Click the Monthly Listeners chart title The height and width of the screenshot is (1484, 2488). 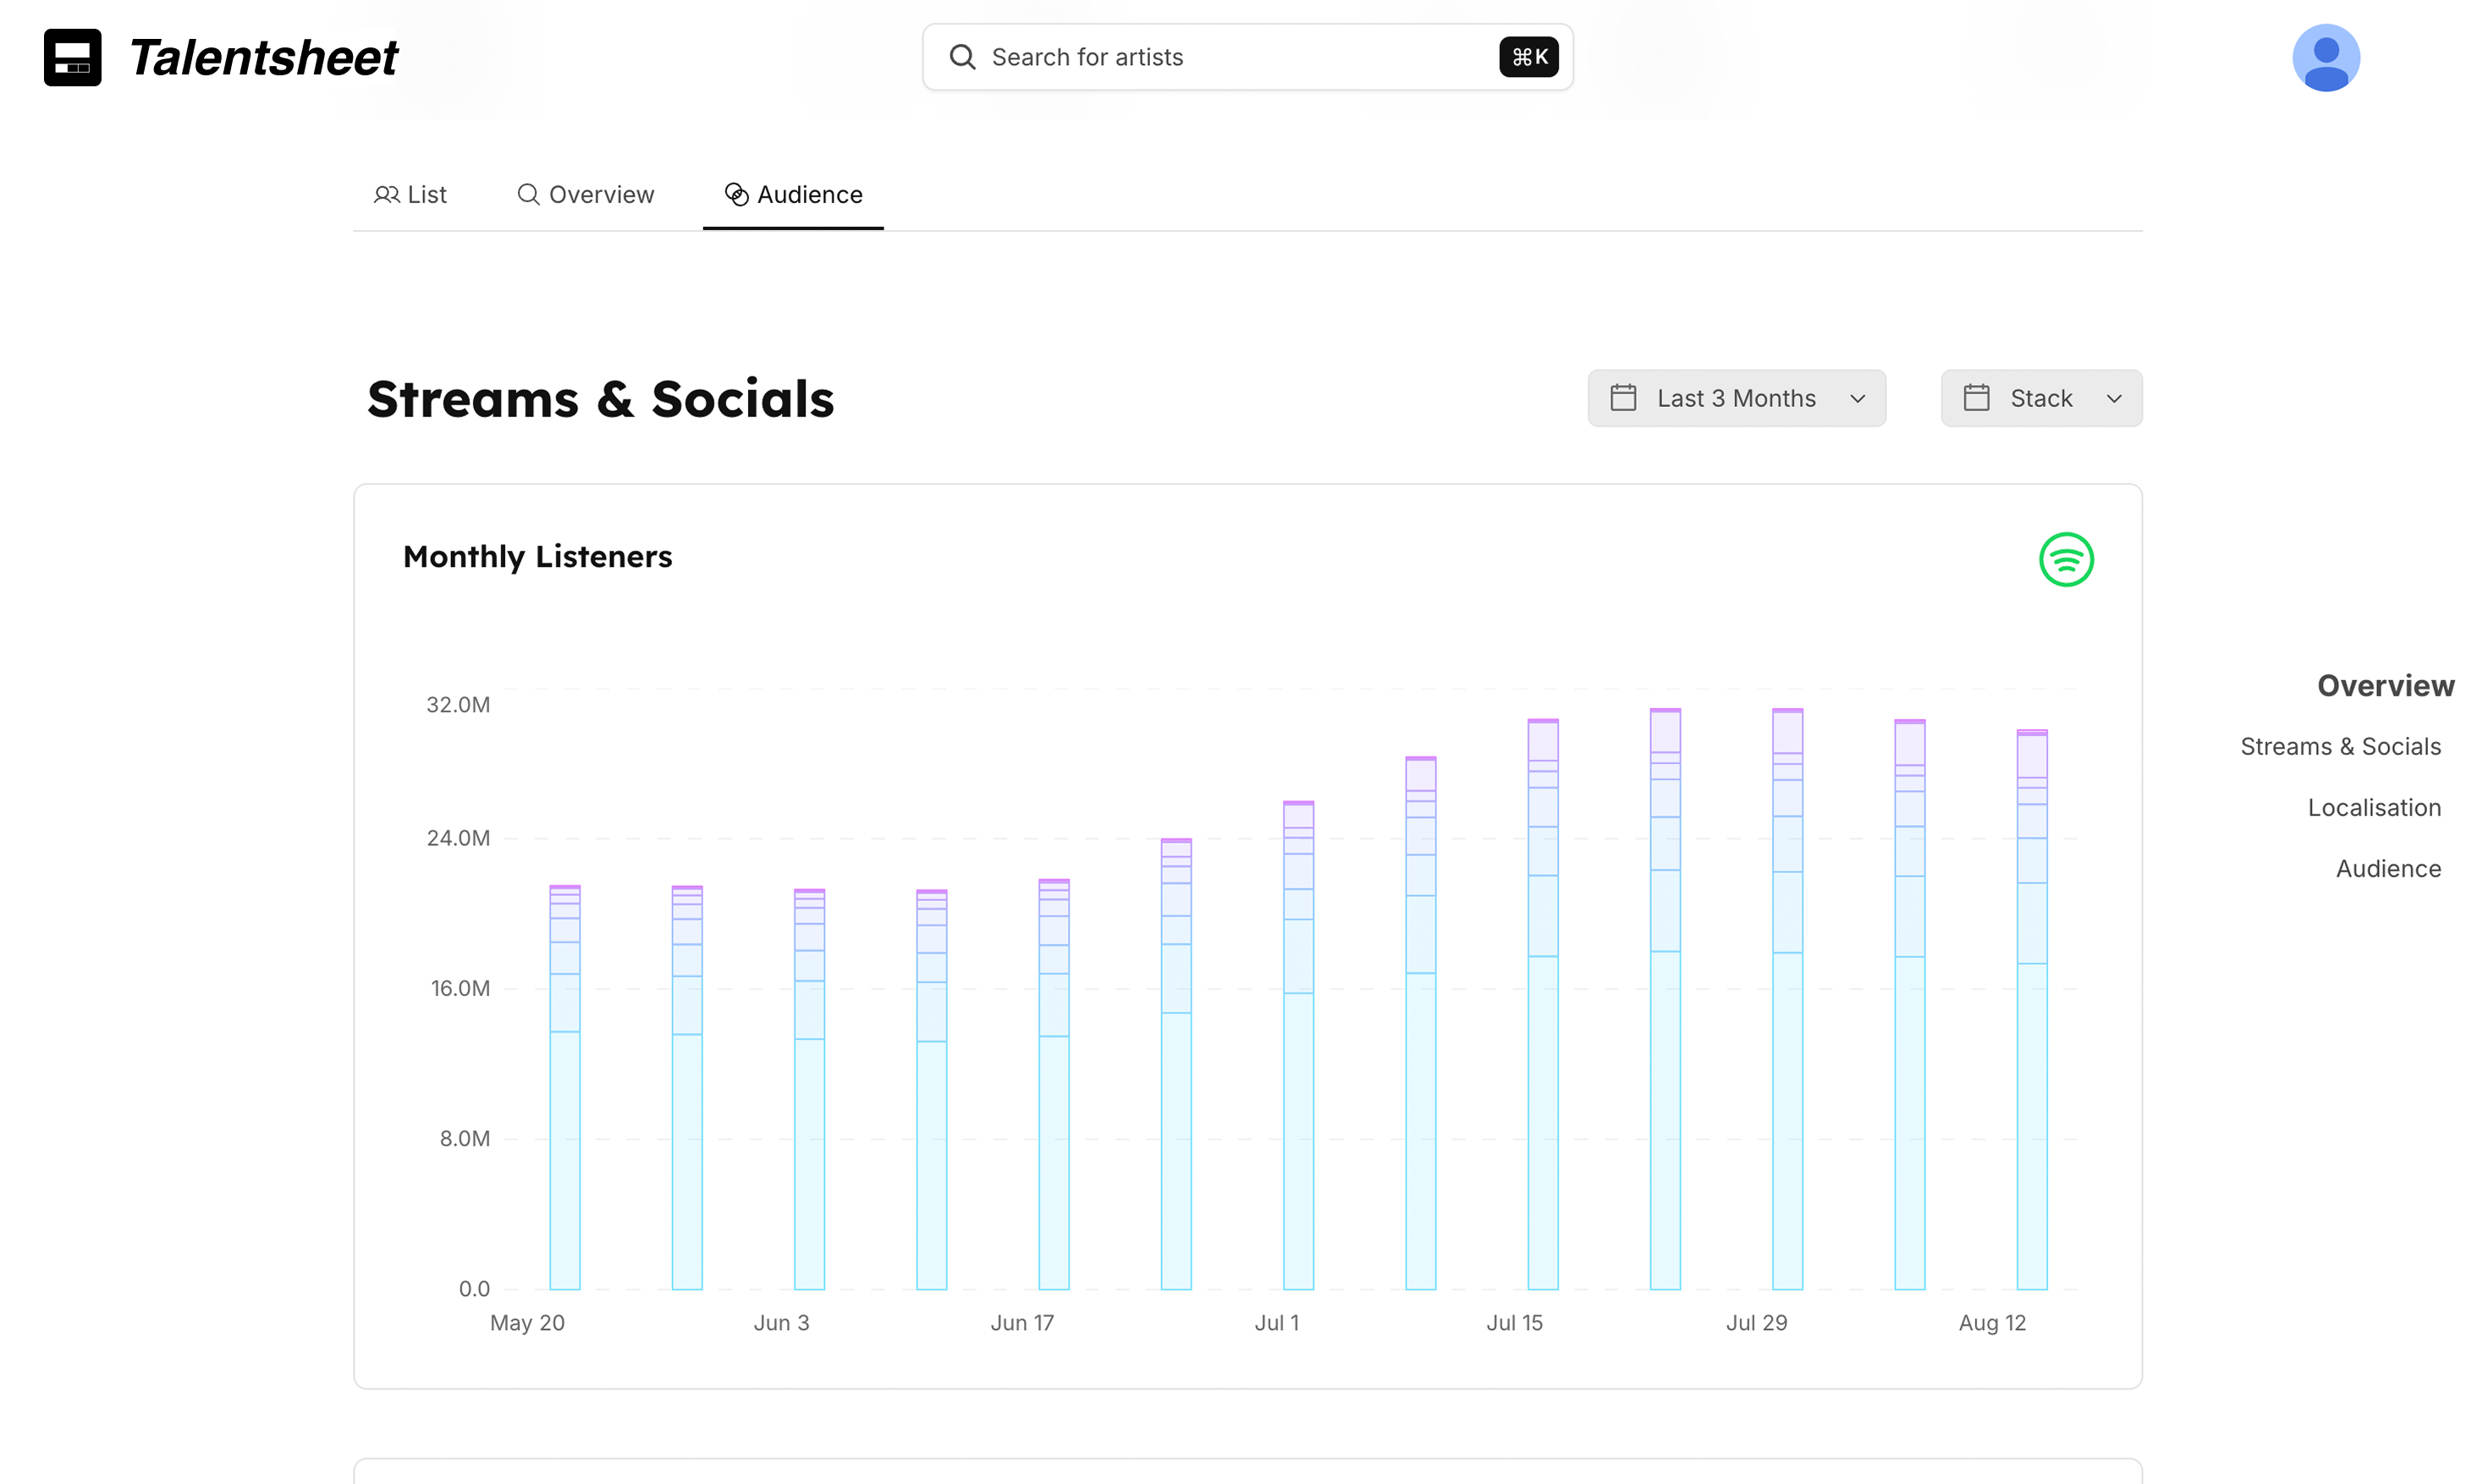[x=537, y=557]
